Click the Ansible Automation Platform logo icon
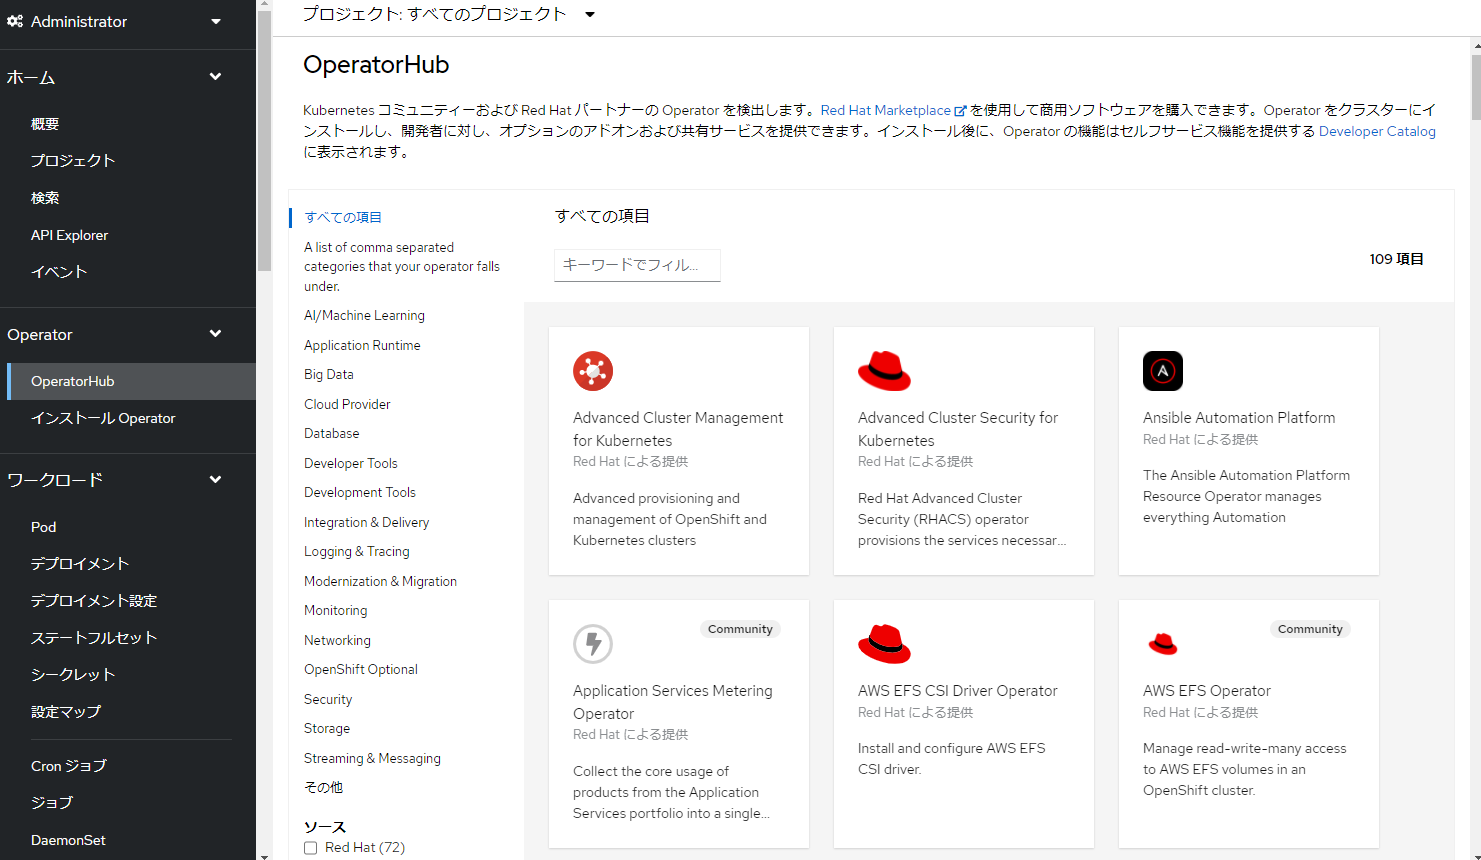Screen dimensions: 1481x860 click(1162, 370)
